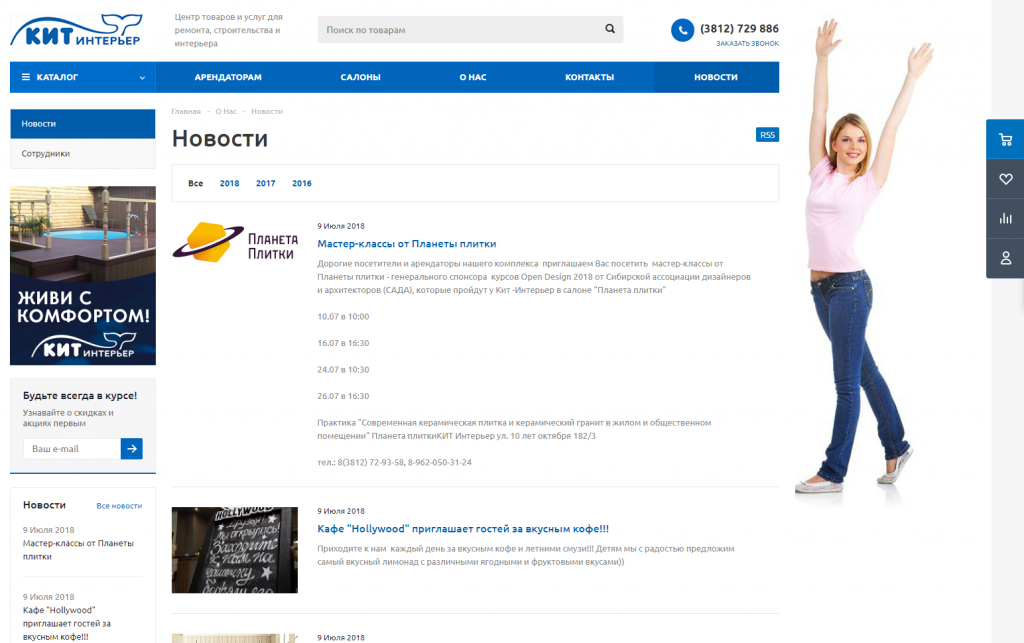Screen dimensions: 1024x643
Task: Click the product search input field
Action: 460,30
